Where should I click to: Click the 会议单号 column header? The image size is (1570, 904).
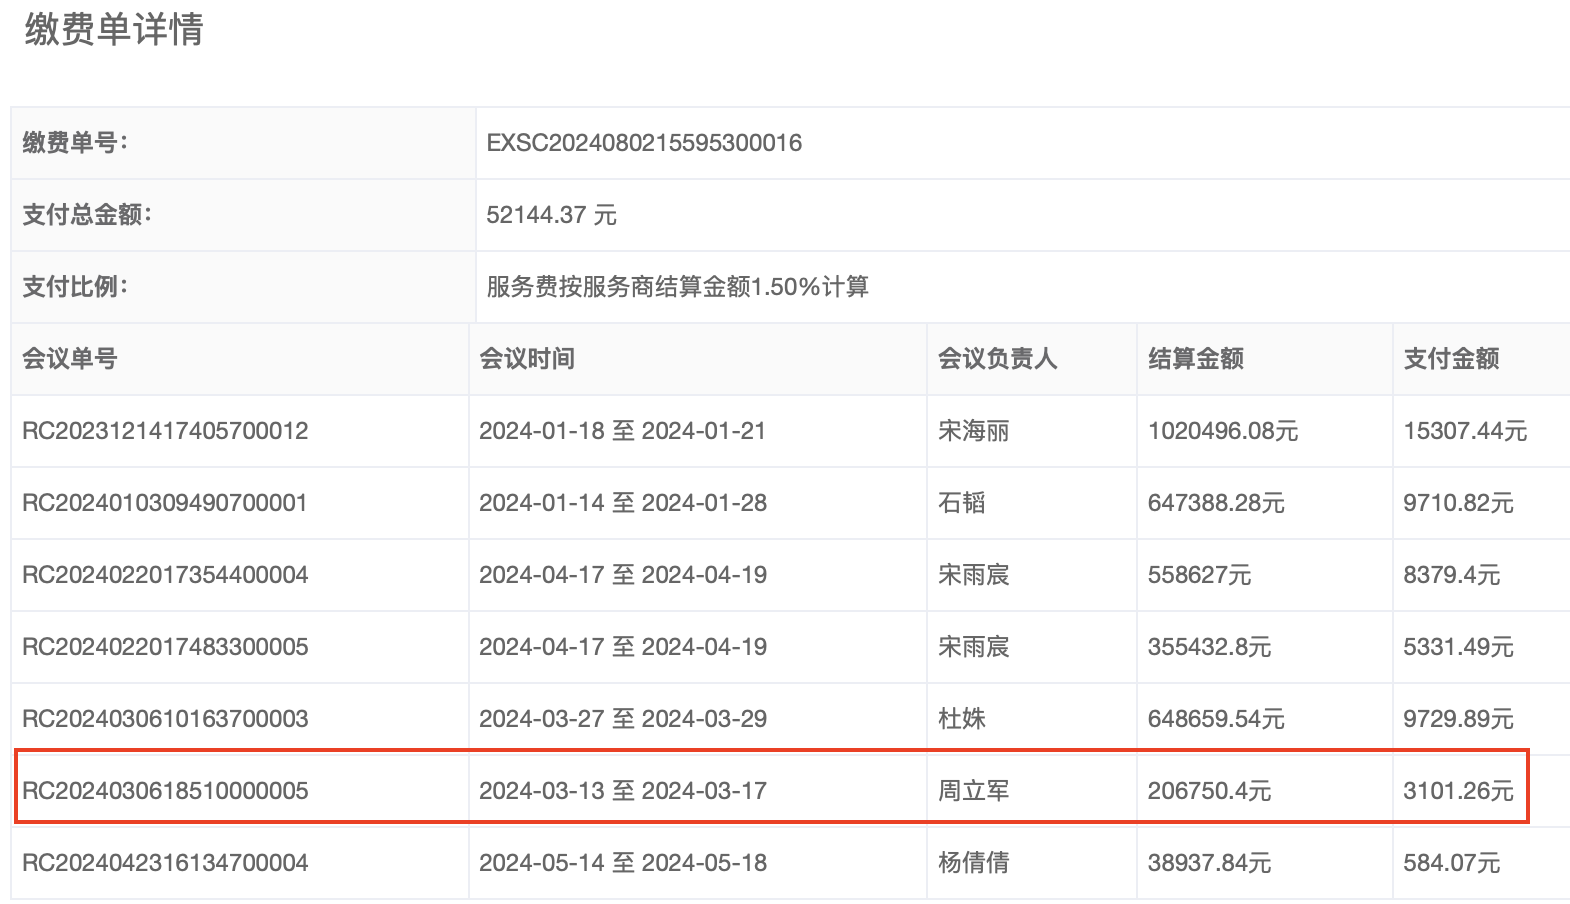[x=70, y=359]
